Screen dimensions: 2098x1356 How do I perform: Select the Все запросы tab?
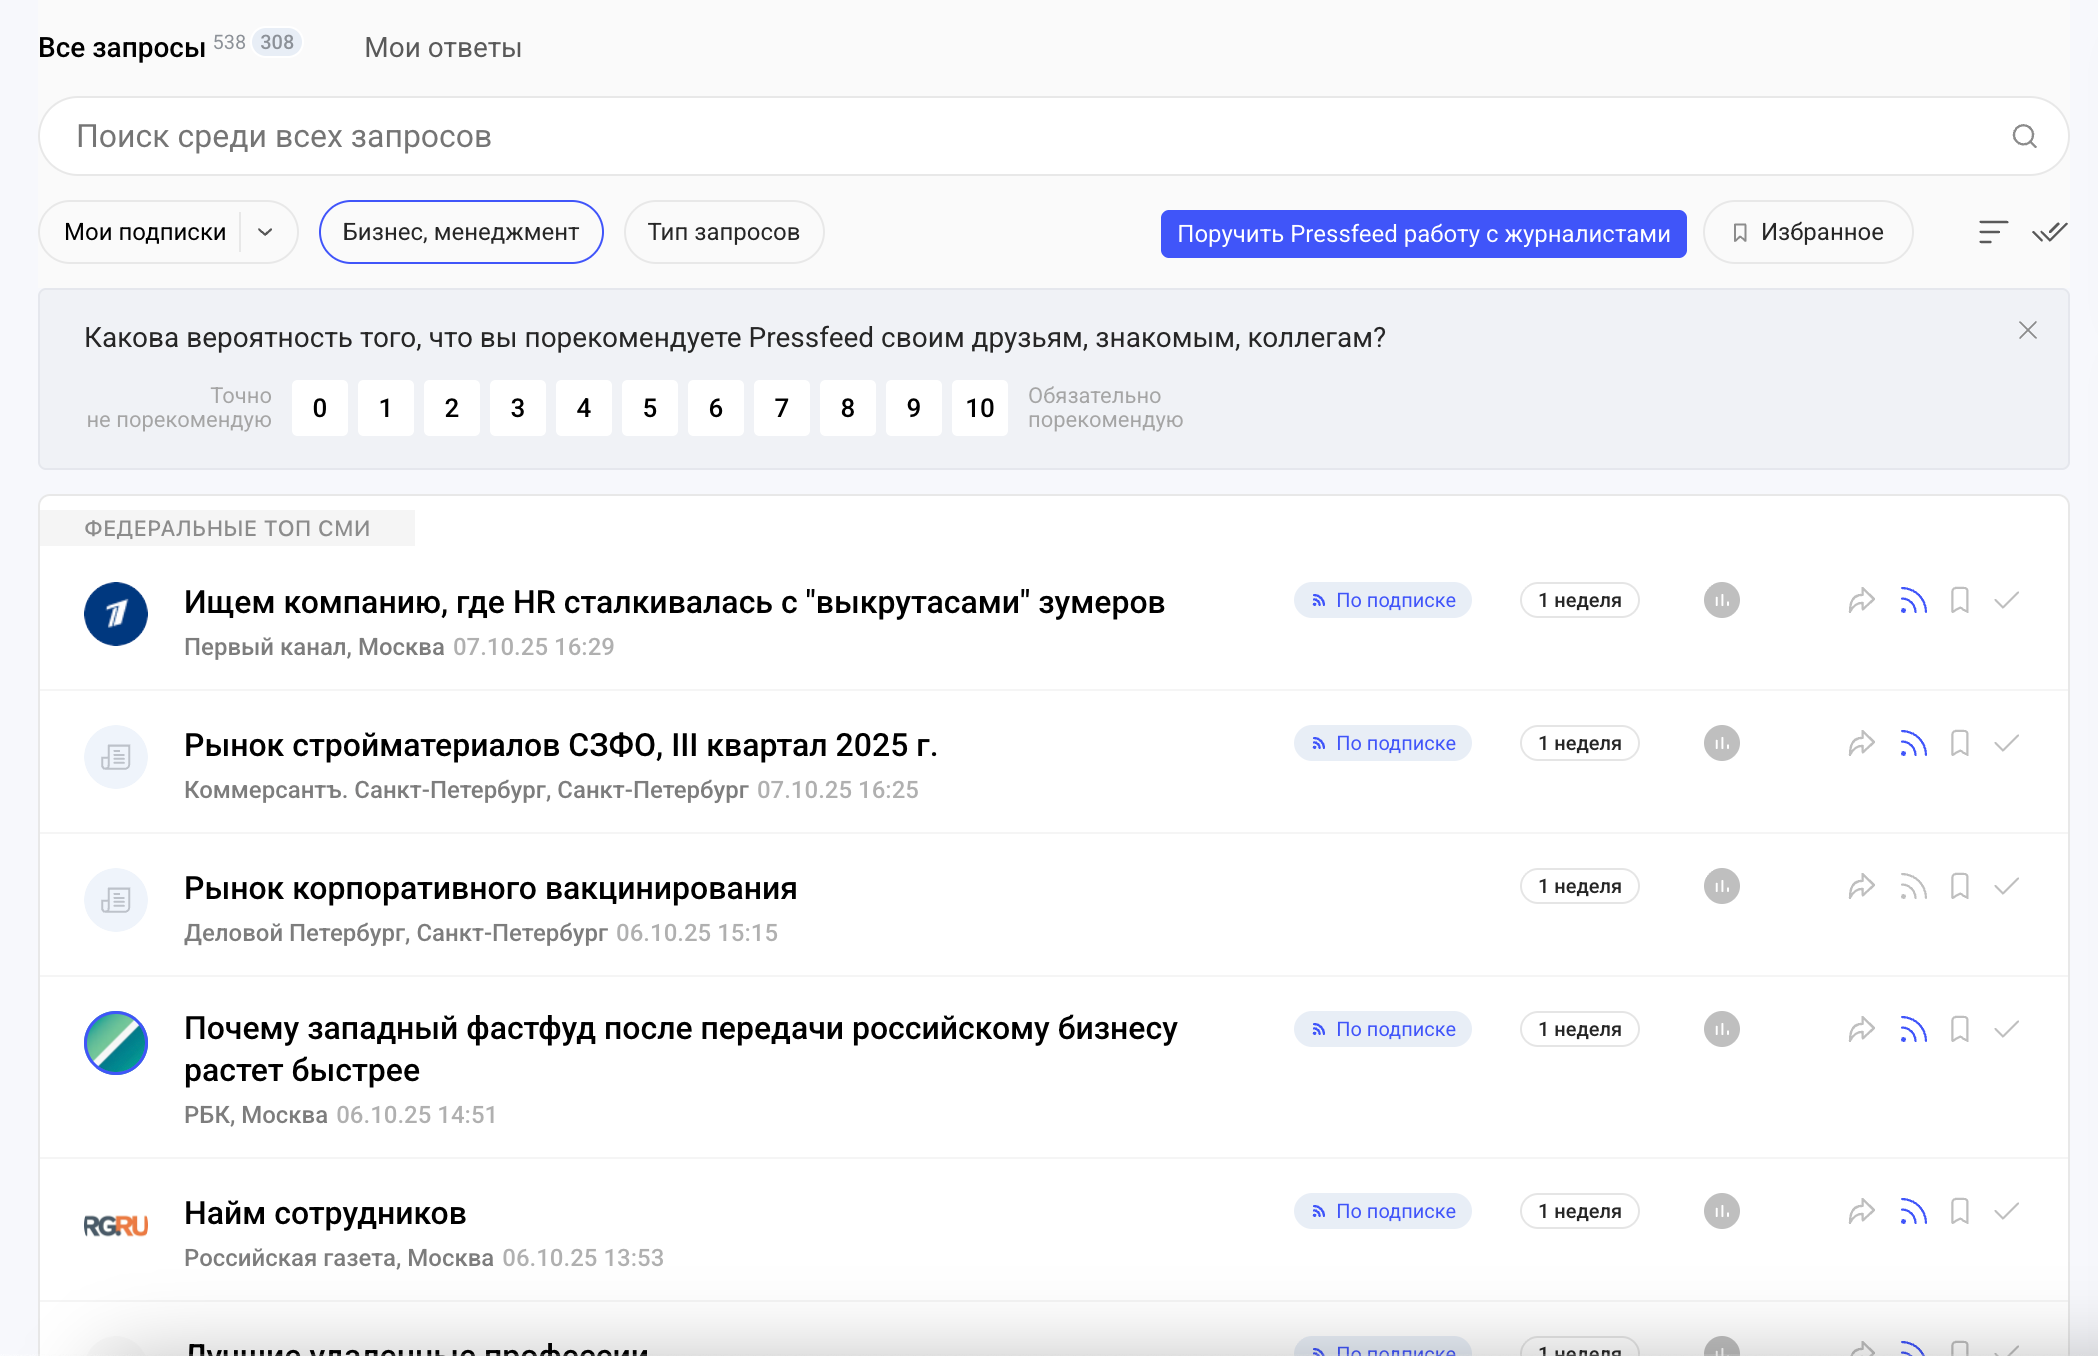pyautogui.click(x=122, y=48)
